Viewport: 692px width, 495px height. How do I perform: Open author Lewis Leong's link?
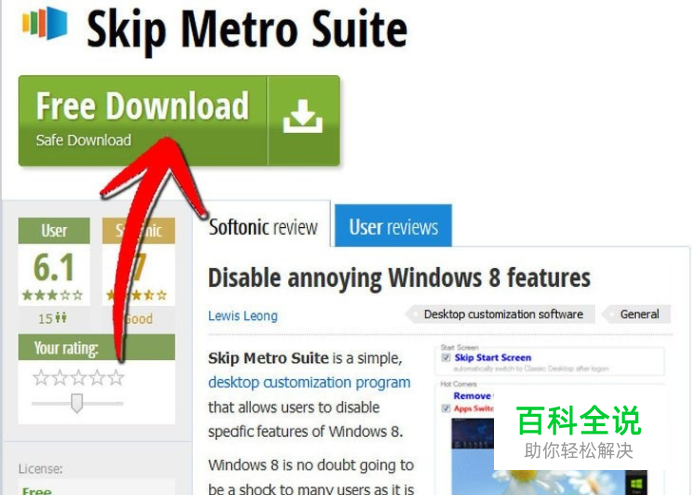[243, 316]
